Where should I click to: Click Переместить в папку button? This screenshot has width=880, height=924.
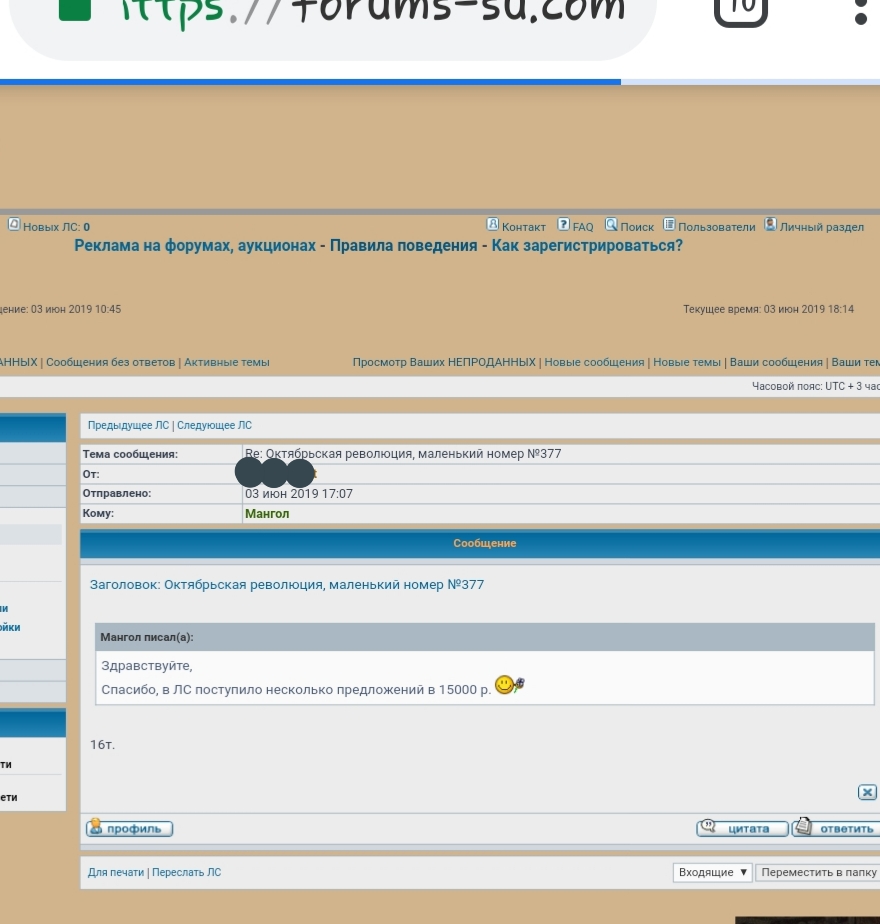(x=818, y=872)
